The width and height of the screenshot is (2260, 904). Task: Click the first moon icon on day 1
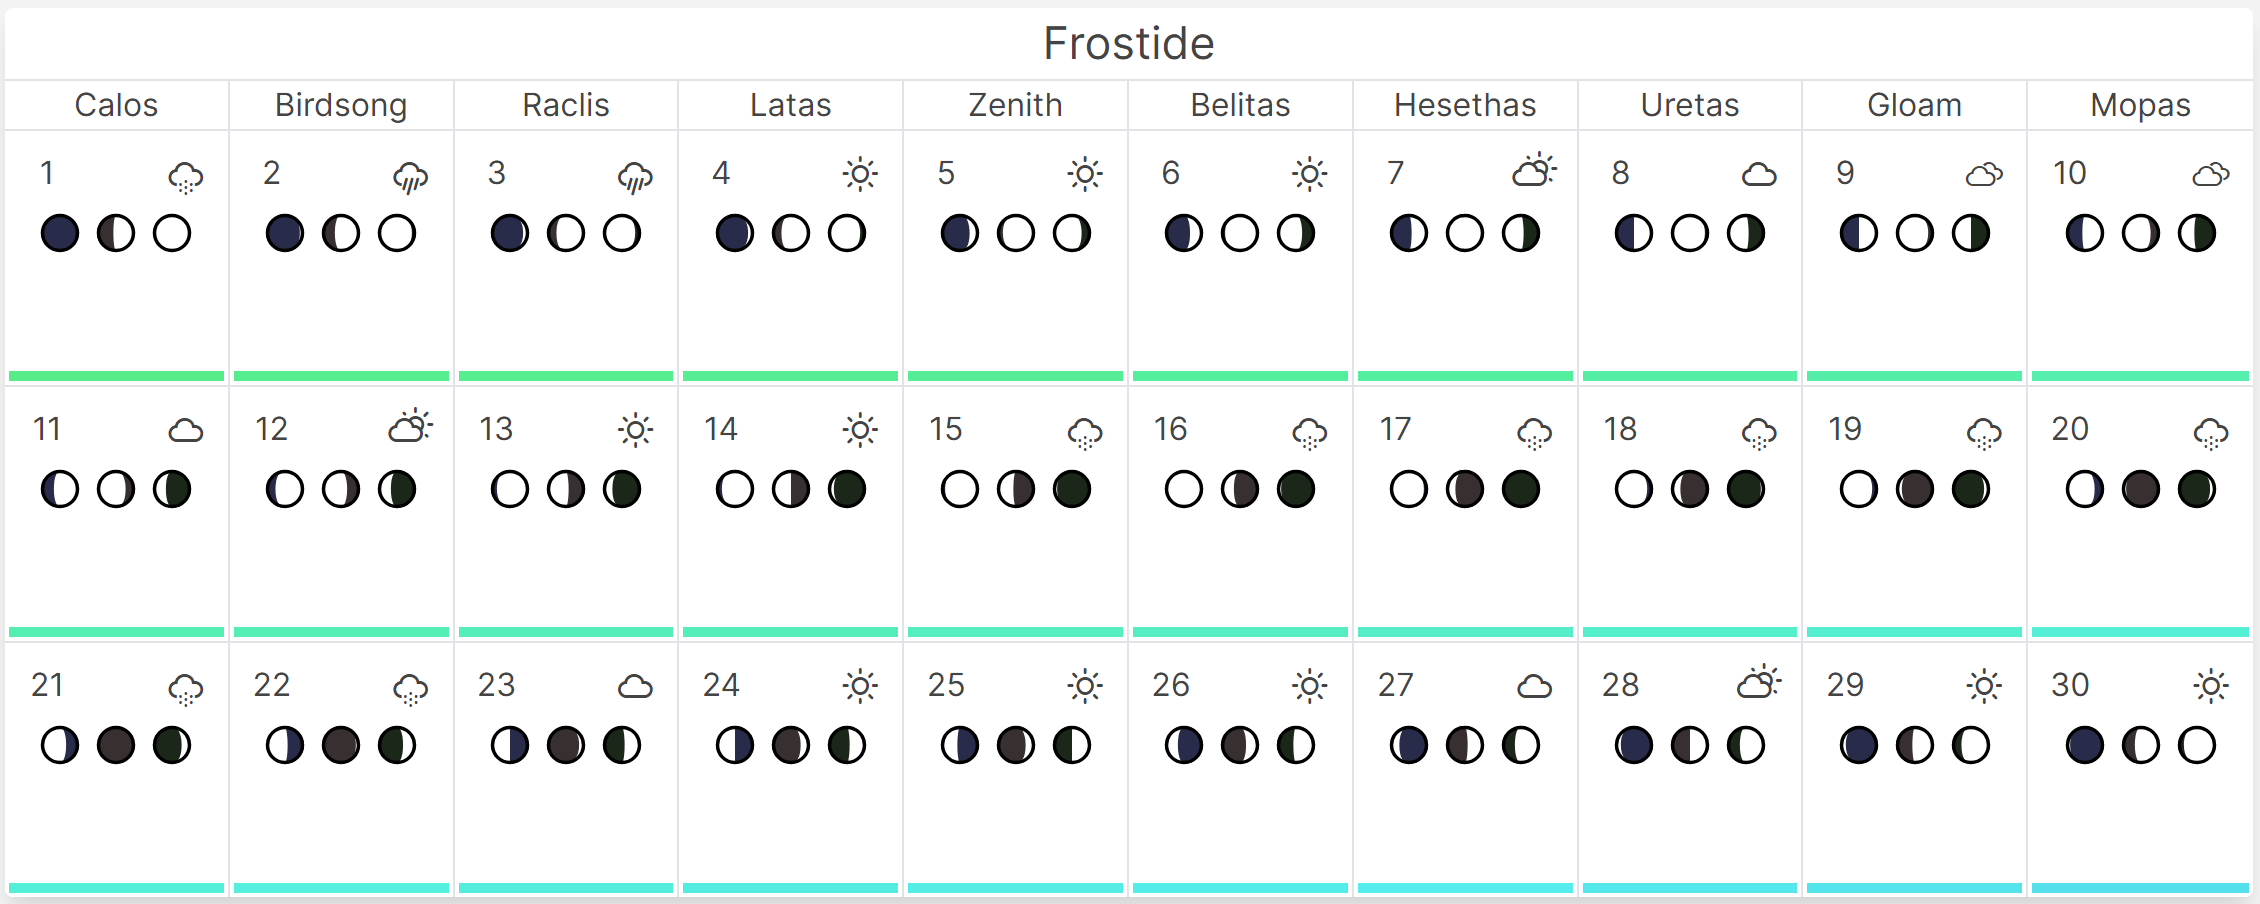(x=60, y=234)
